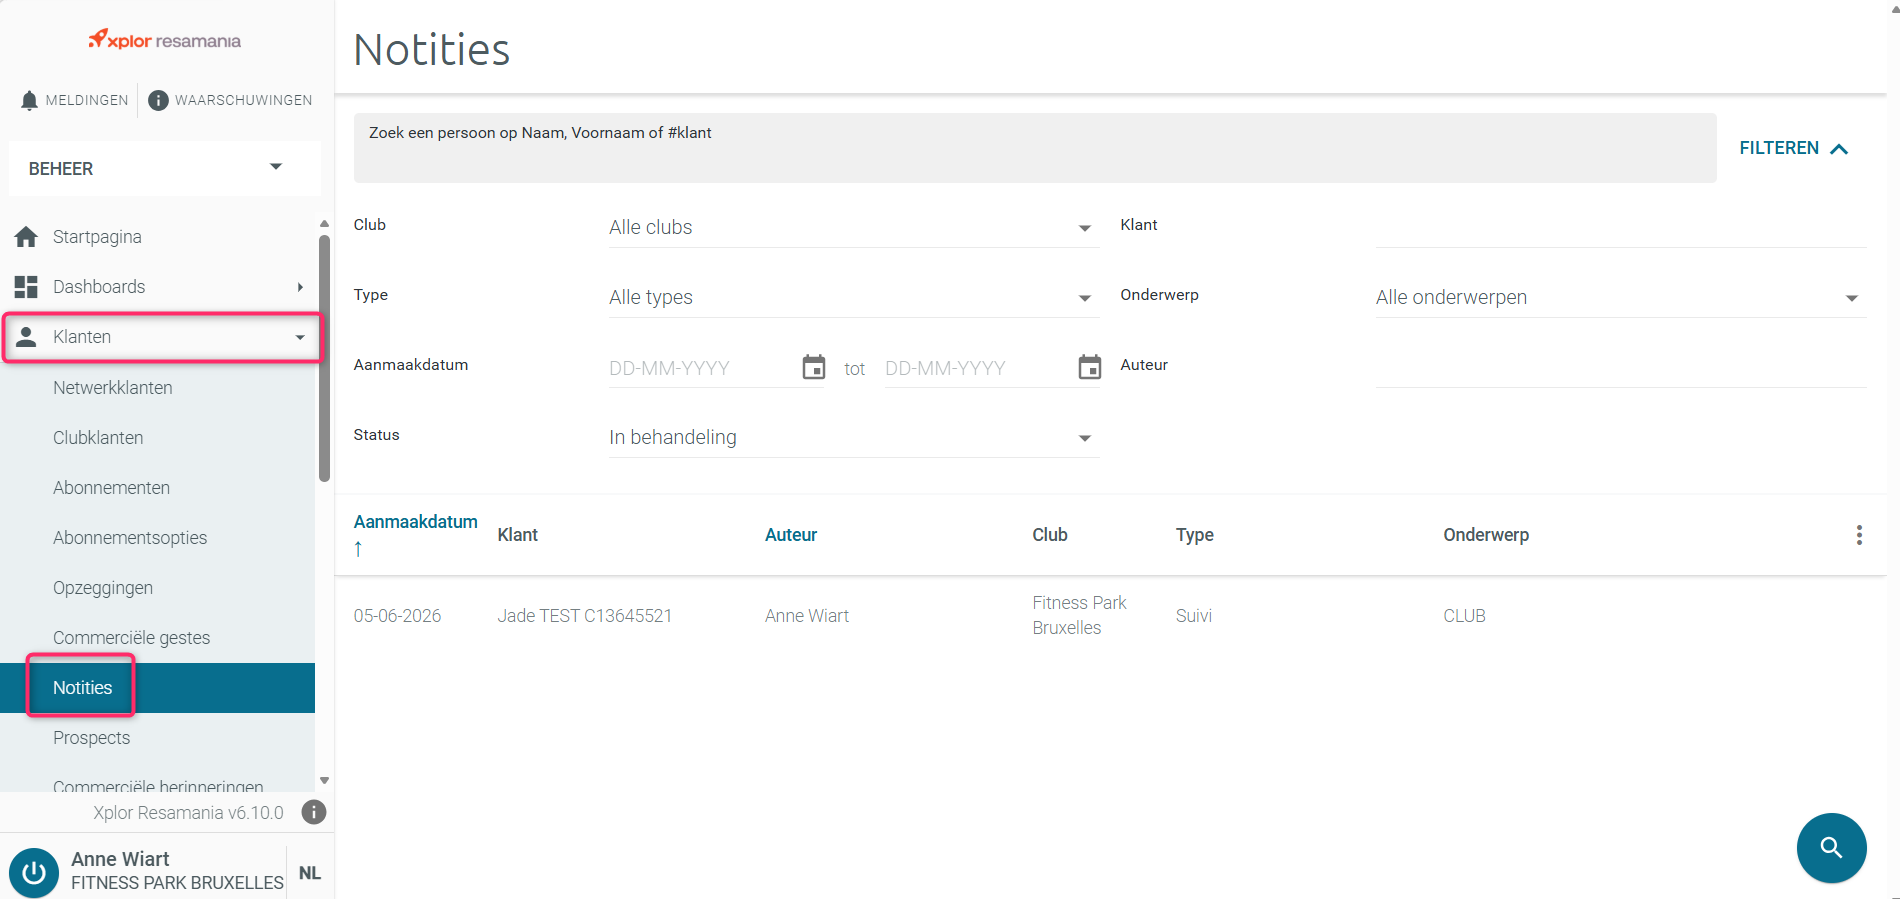Click the Klanten person icon
This screenshot has width=1900, height=899.
click(26, 337)
